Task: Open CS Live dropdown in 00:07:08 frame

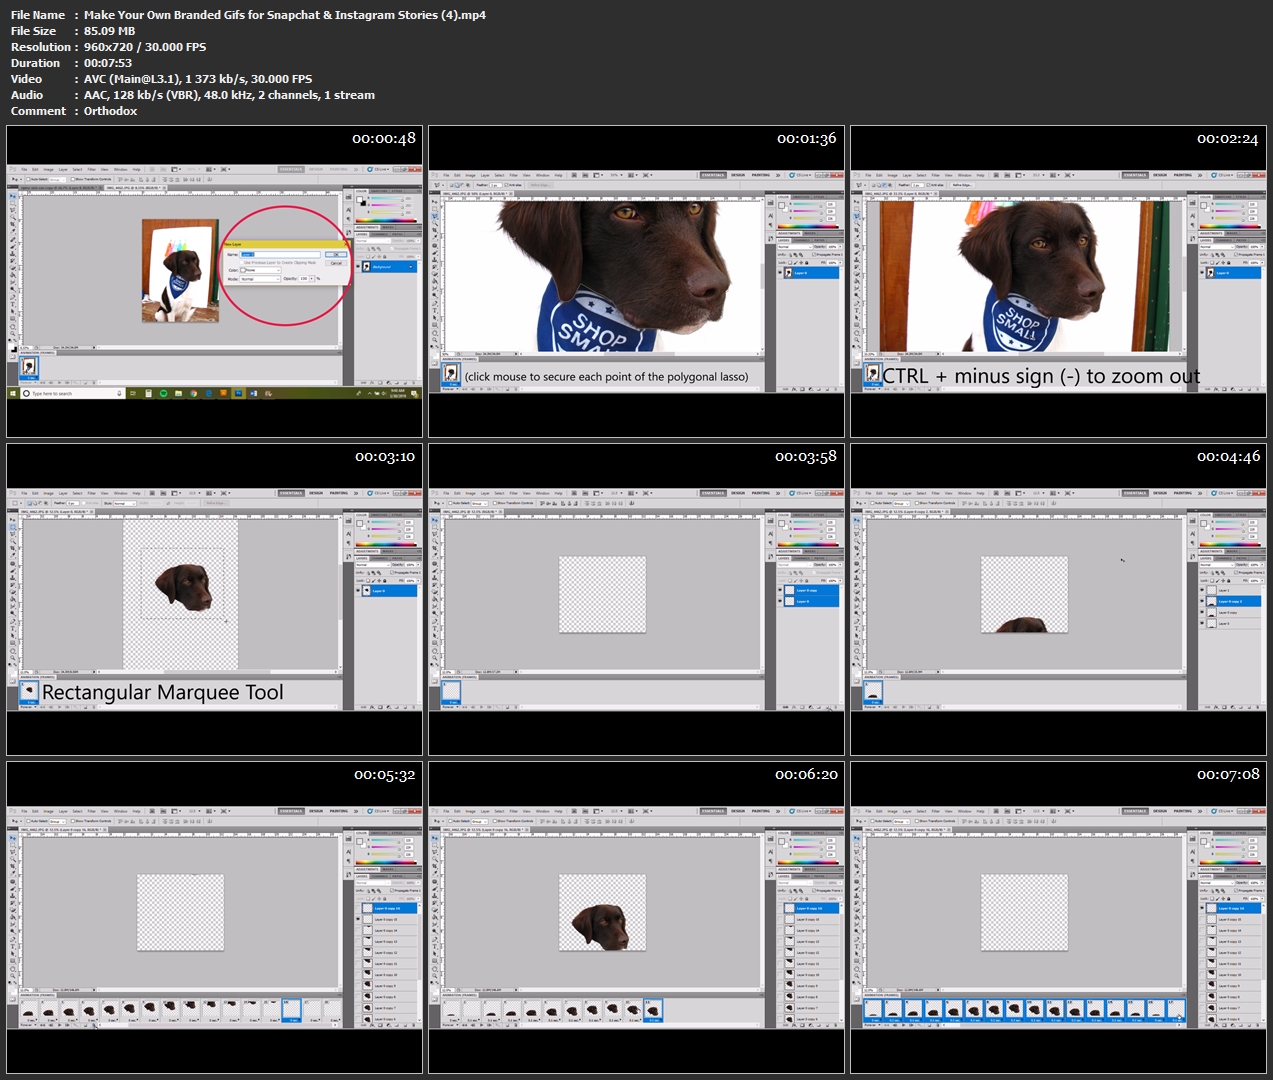Action: point(1223,811)
